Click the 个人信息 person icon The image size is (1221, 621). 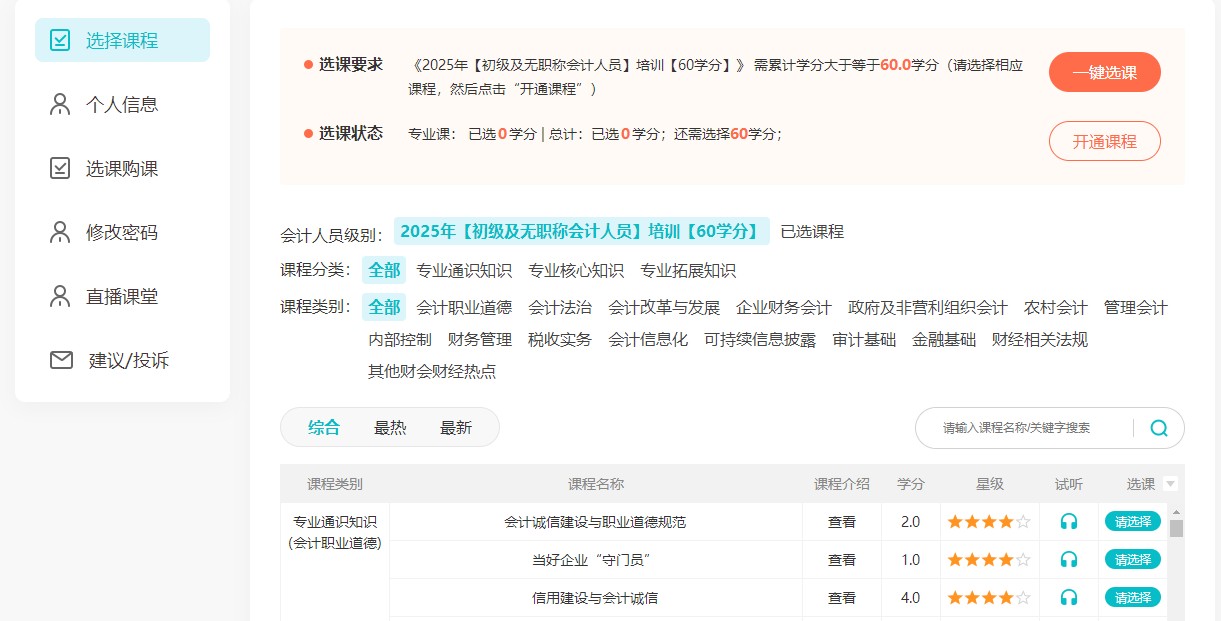coord(61,105)
